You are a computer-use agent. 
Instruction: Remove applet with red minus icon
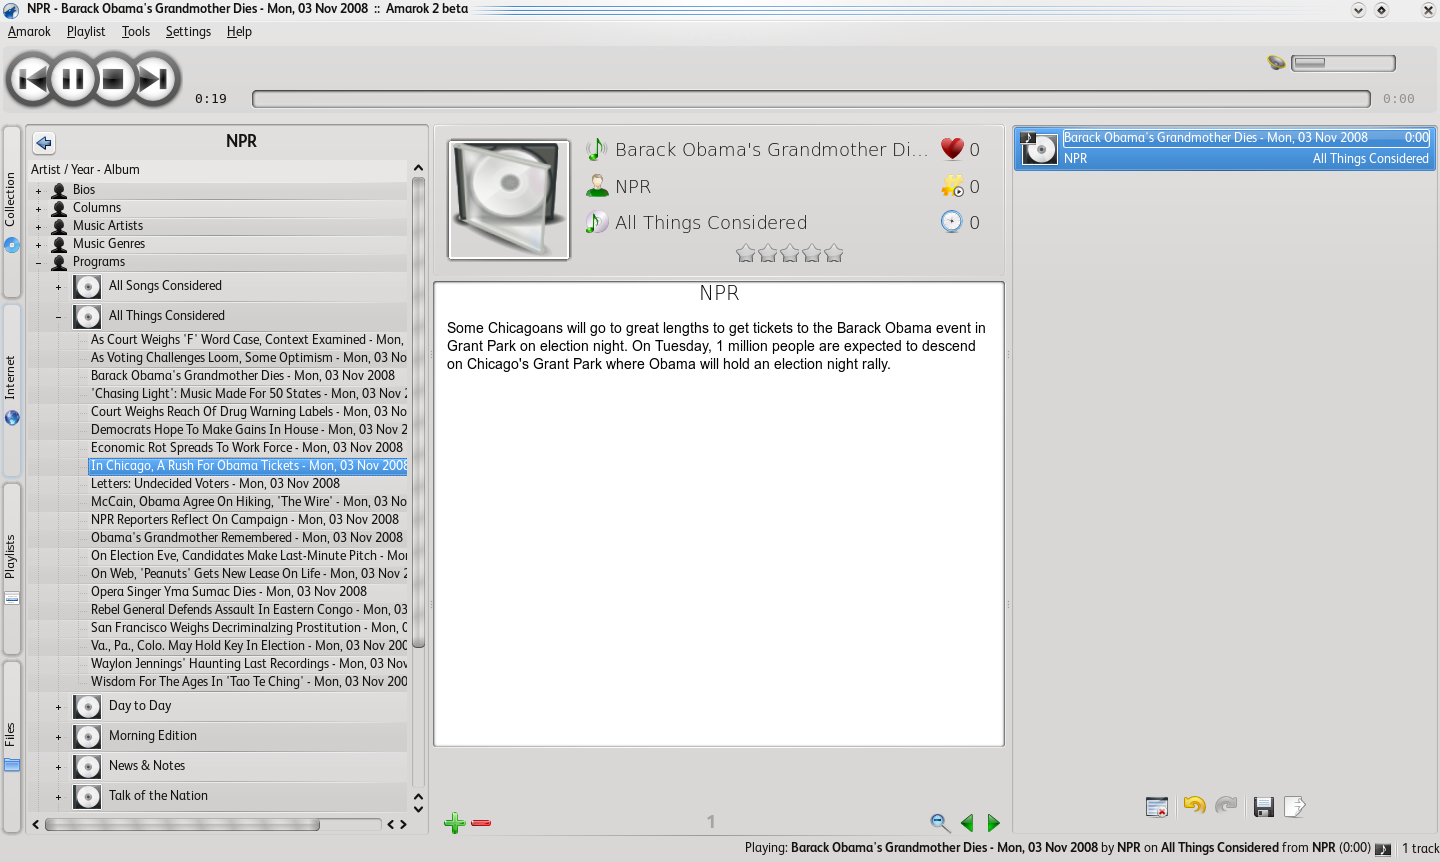coord(481,823)
